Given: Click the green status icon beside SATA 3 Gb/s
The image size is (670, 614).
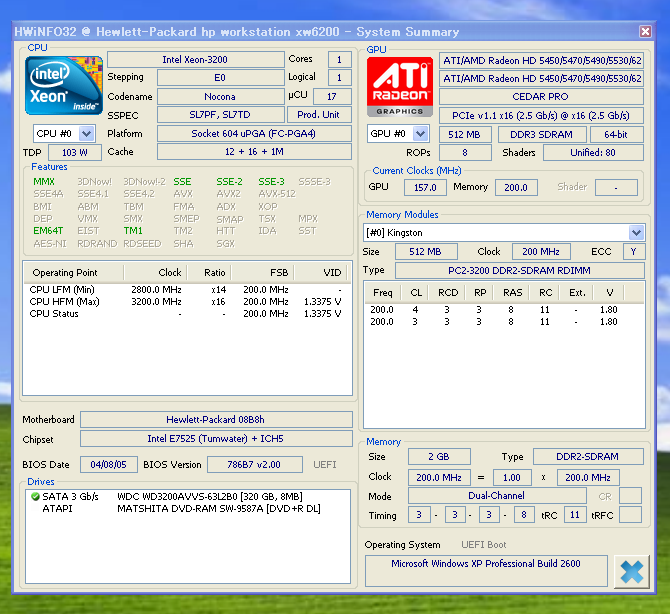Looking at the screenshot, I should [x=33, y=497].
